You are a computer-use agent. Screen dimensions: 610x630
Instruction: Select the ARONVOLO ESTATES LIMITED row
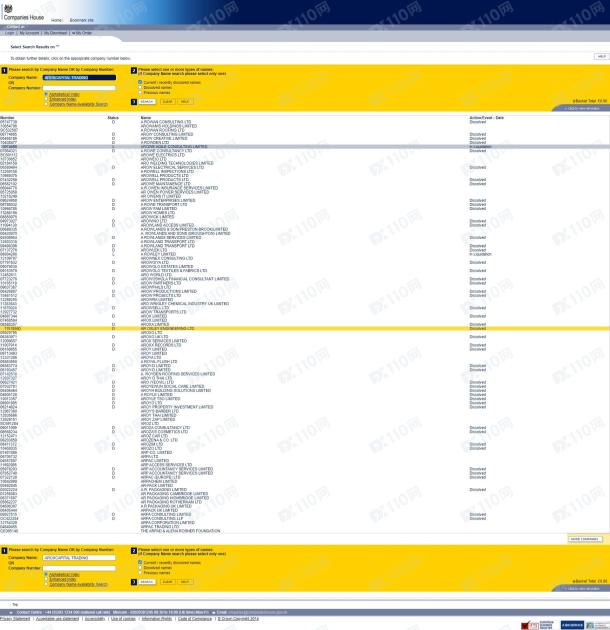(x=305, y=266)
